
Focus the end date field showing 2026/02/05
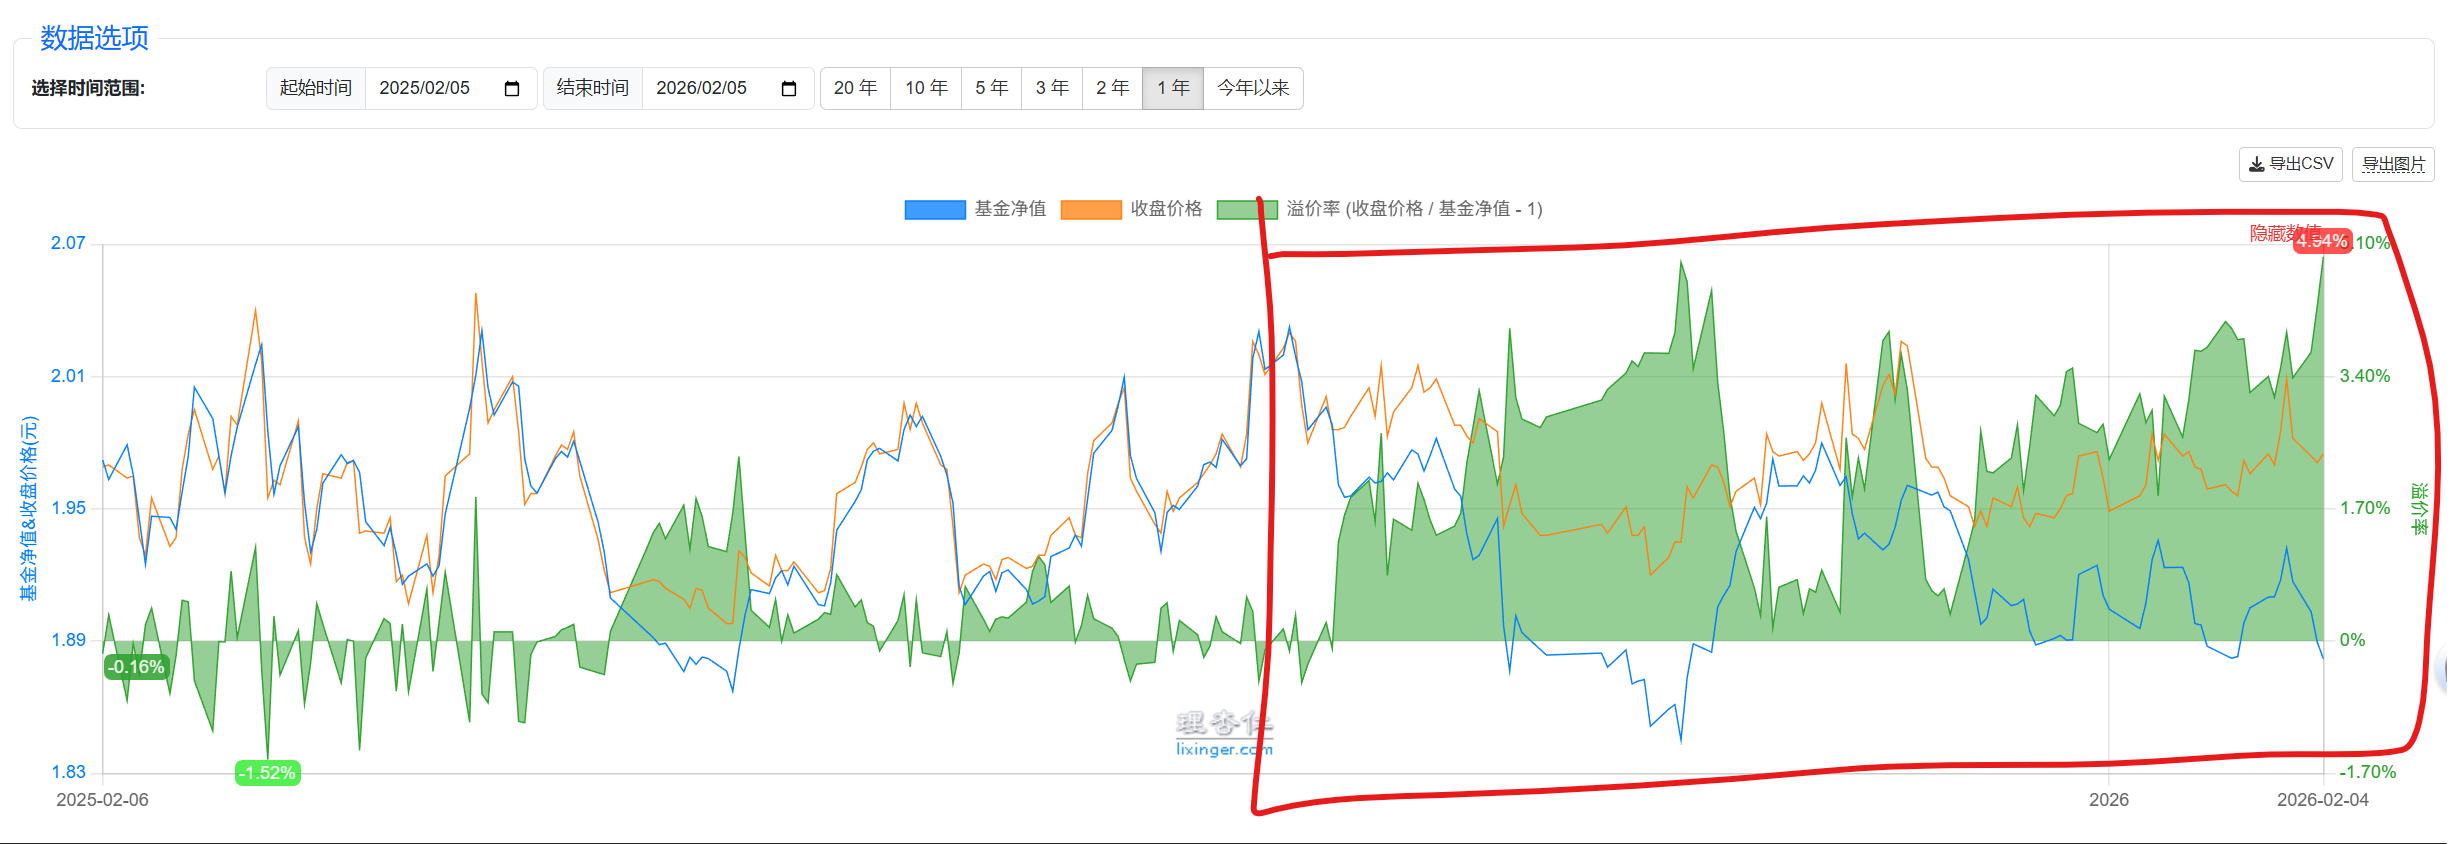[x=728, y=88]
